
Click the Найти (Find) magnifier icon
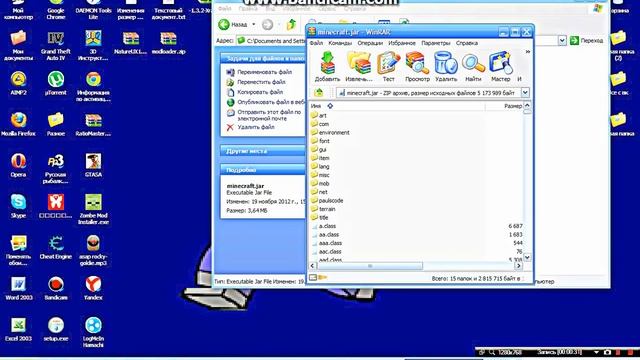473,67
